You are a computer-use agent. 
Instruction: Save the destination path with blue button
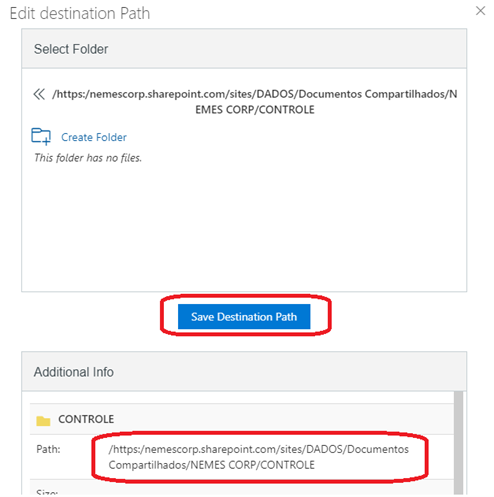coord(244,316)
